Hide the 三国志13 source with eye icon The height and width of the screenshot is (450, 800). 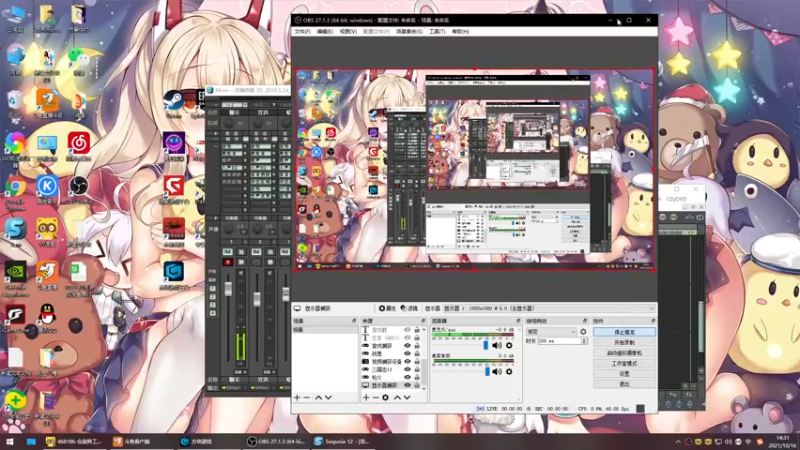[x=407, y=369]
